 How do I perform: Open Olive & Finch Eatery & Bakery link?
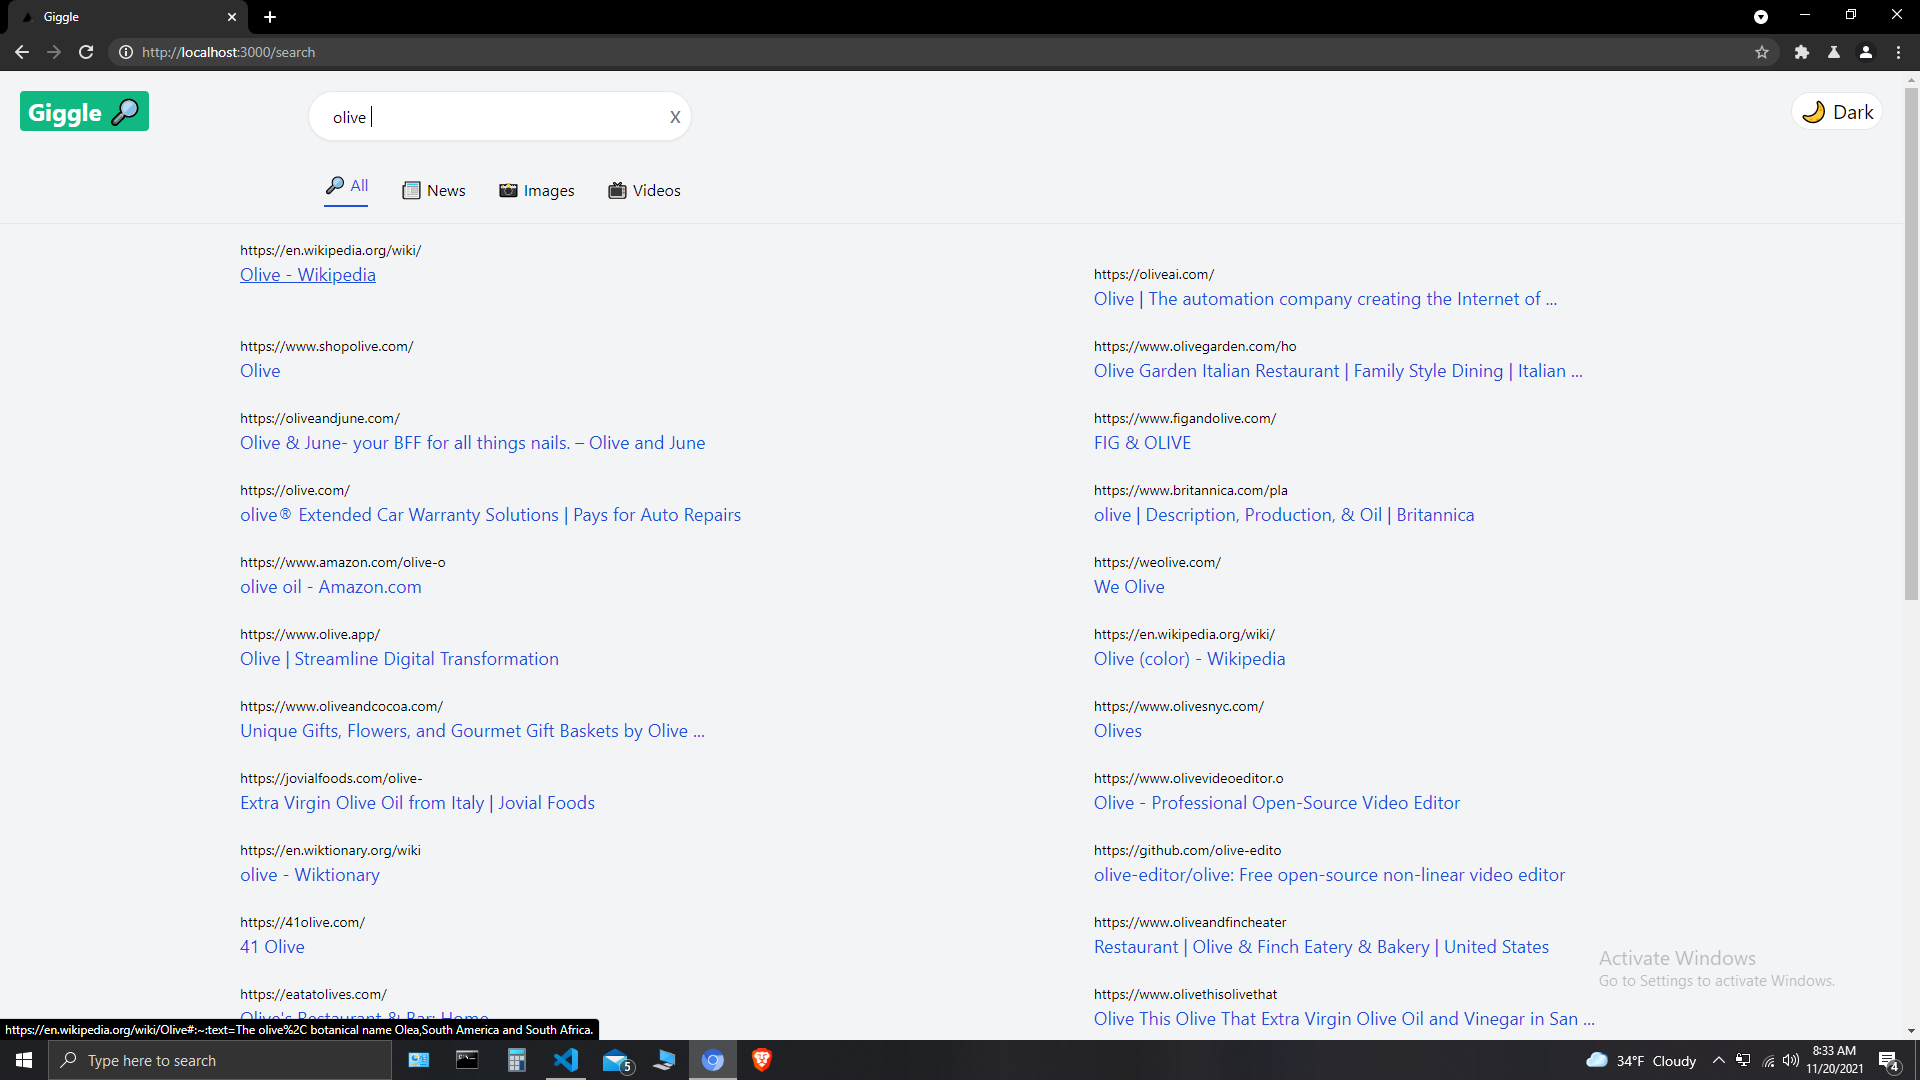pyautogui.click(x=1321, y=947)
